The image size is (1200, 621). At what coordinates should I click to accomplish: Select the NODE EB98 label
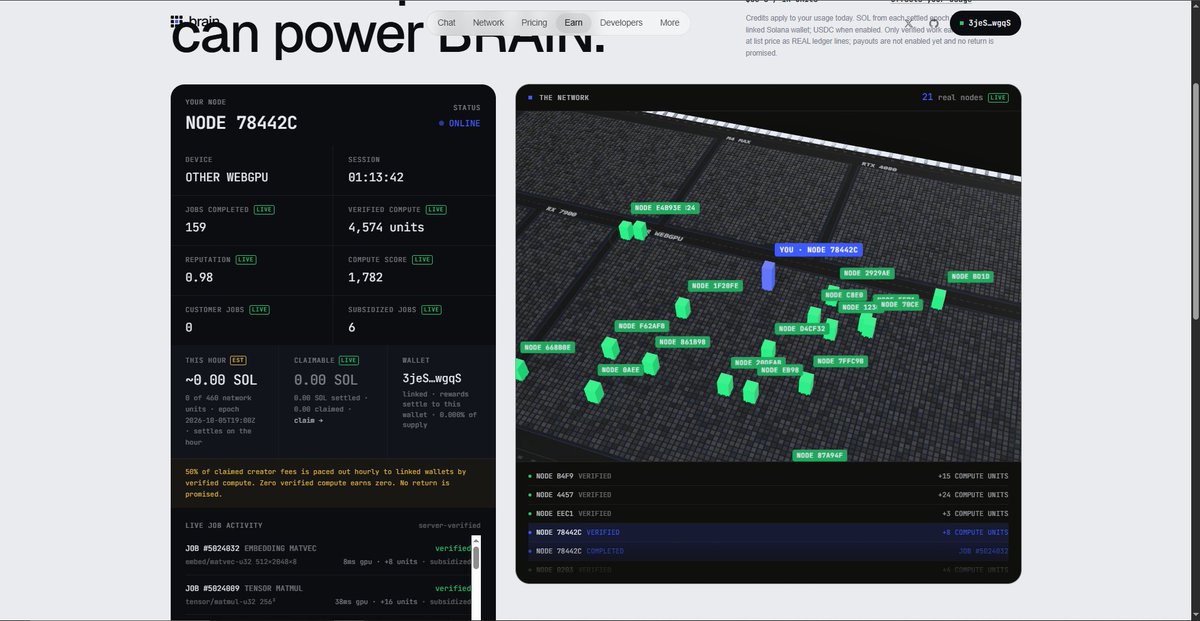[779, 370]
